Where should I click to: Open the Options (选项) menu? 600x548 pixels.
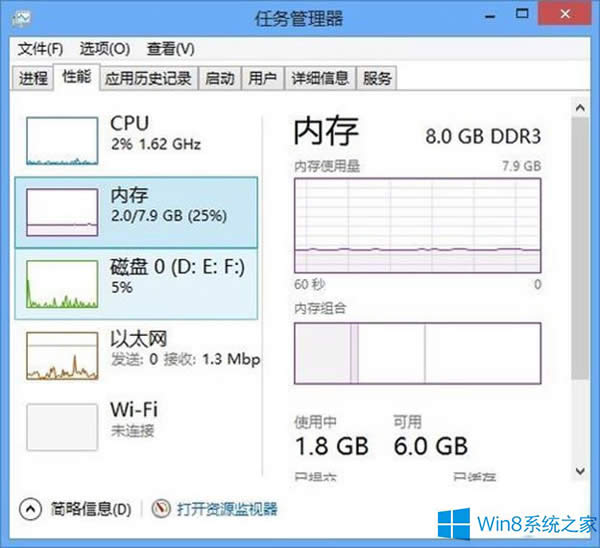point(105,48)
